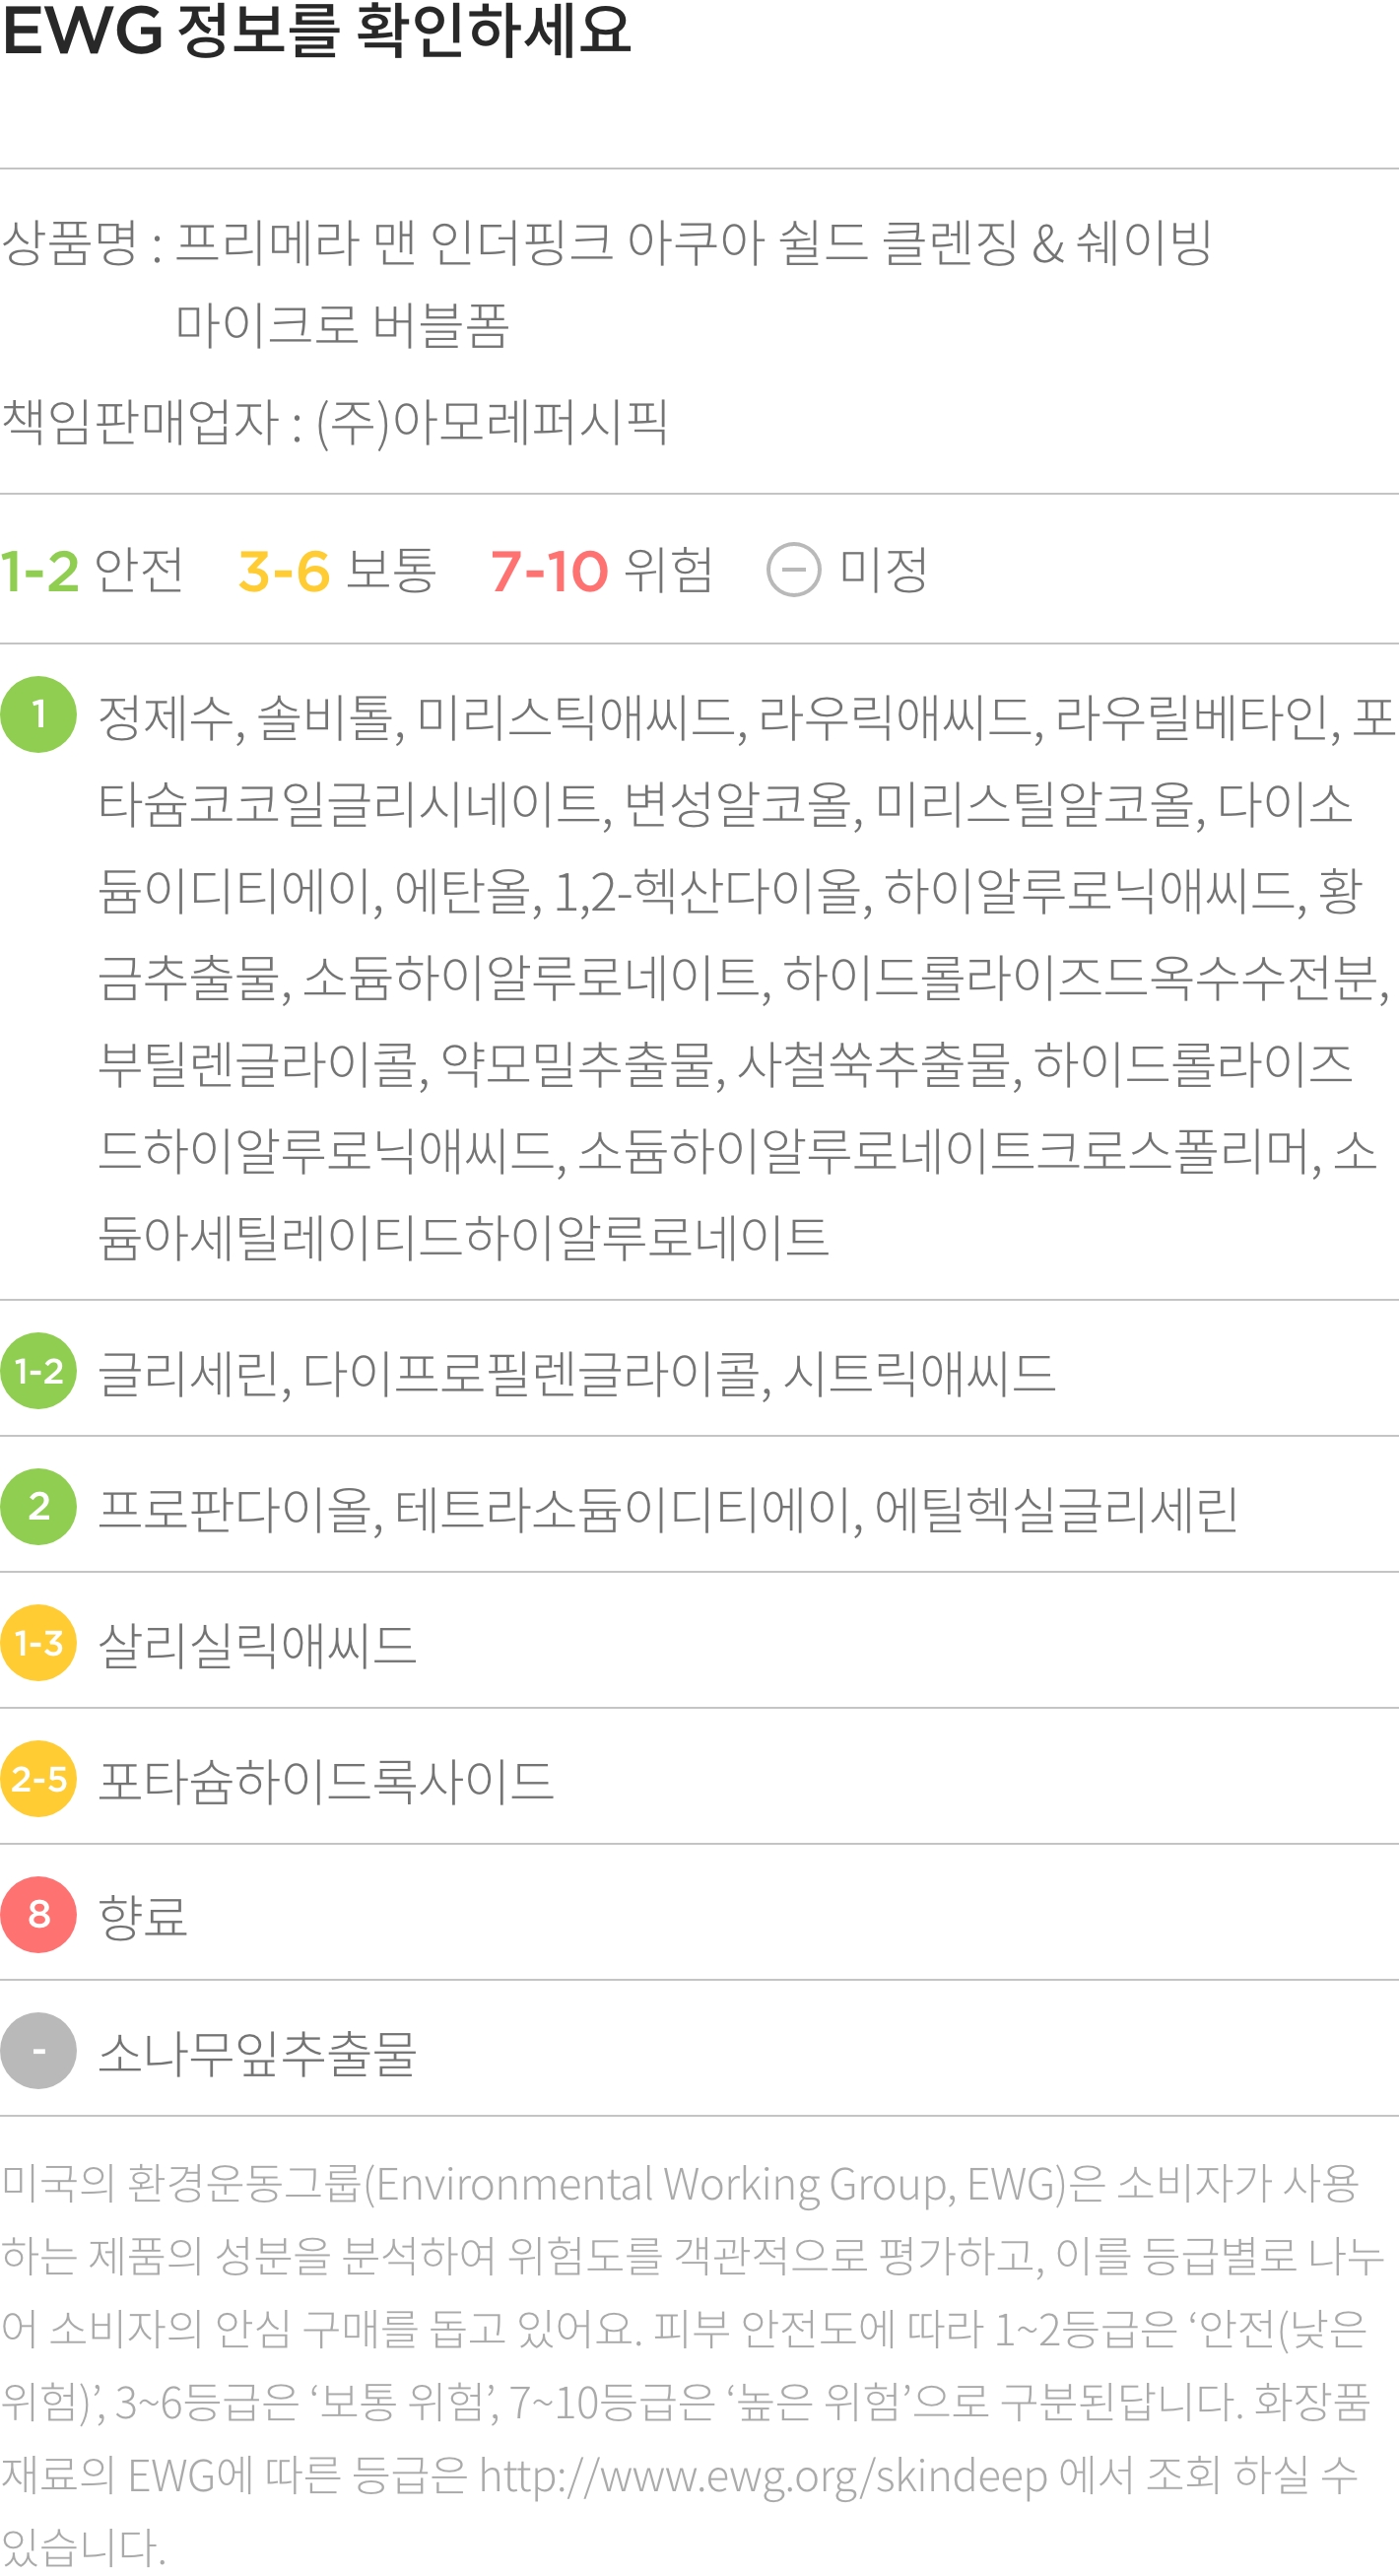Screen dimensions: 1399x2576
Task: Click the yellow 2-5 grade badge
Action: point(38,1779)
